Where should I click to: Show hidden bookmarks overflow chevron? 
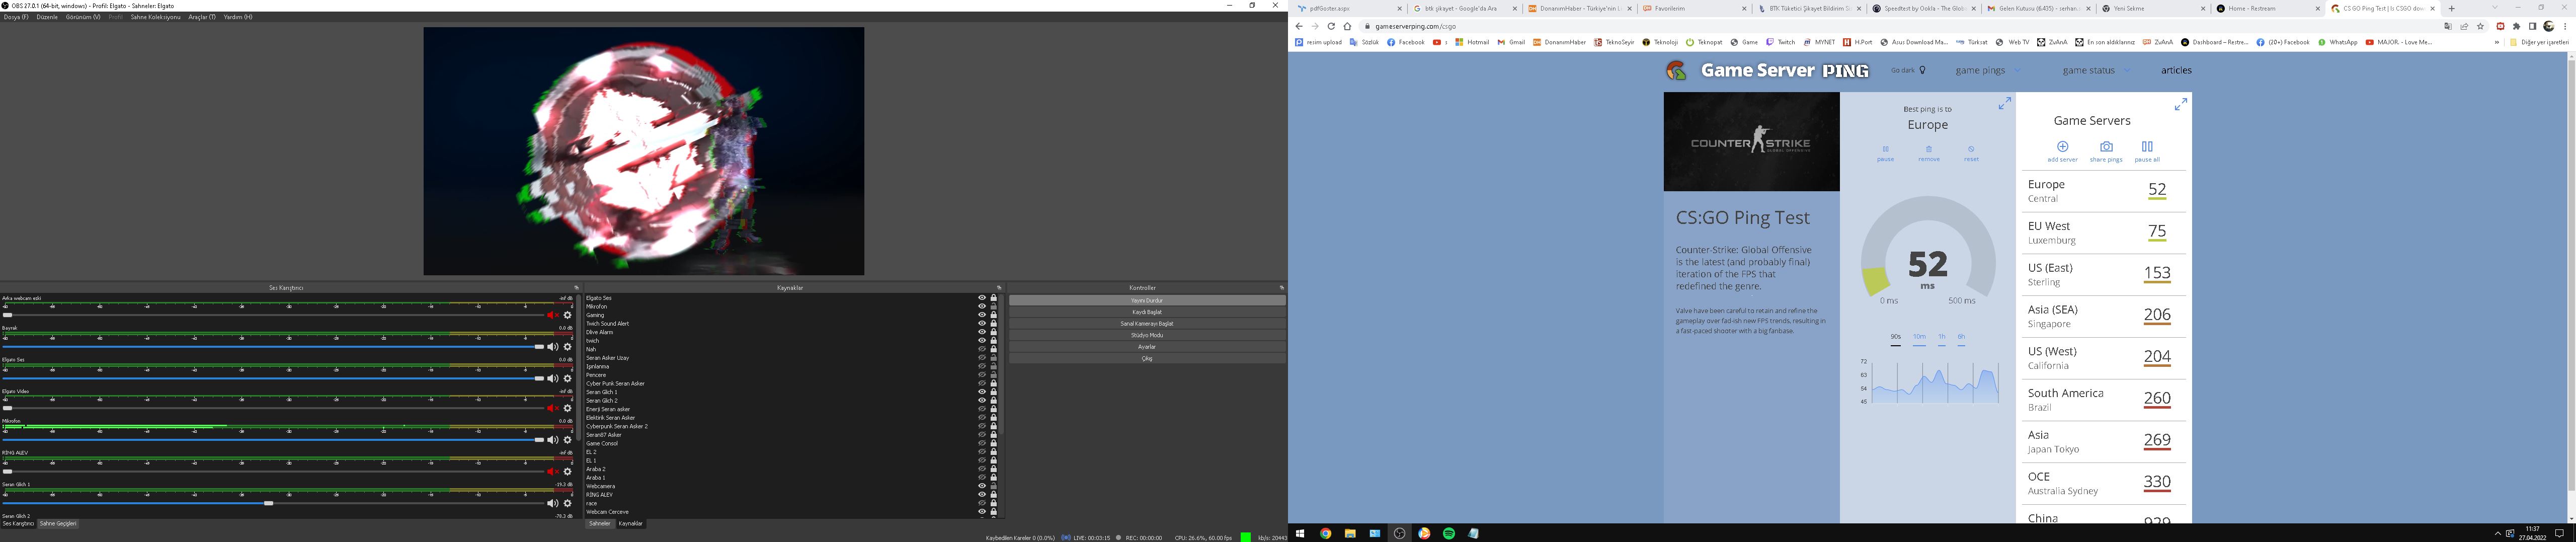pos(2496,42)
